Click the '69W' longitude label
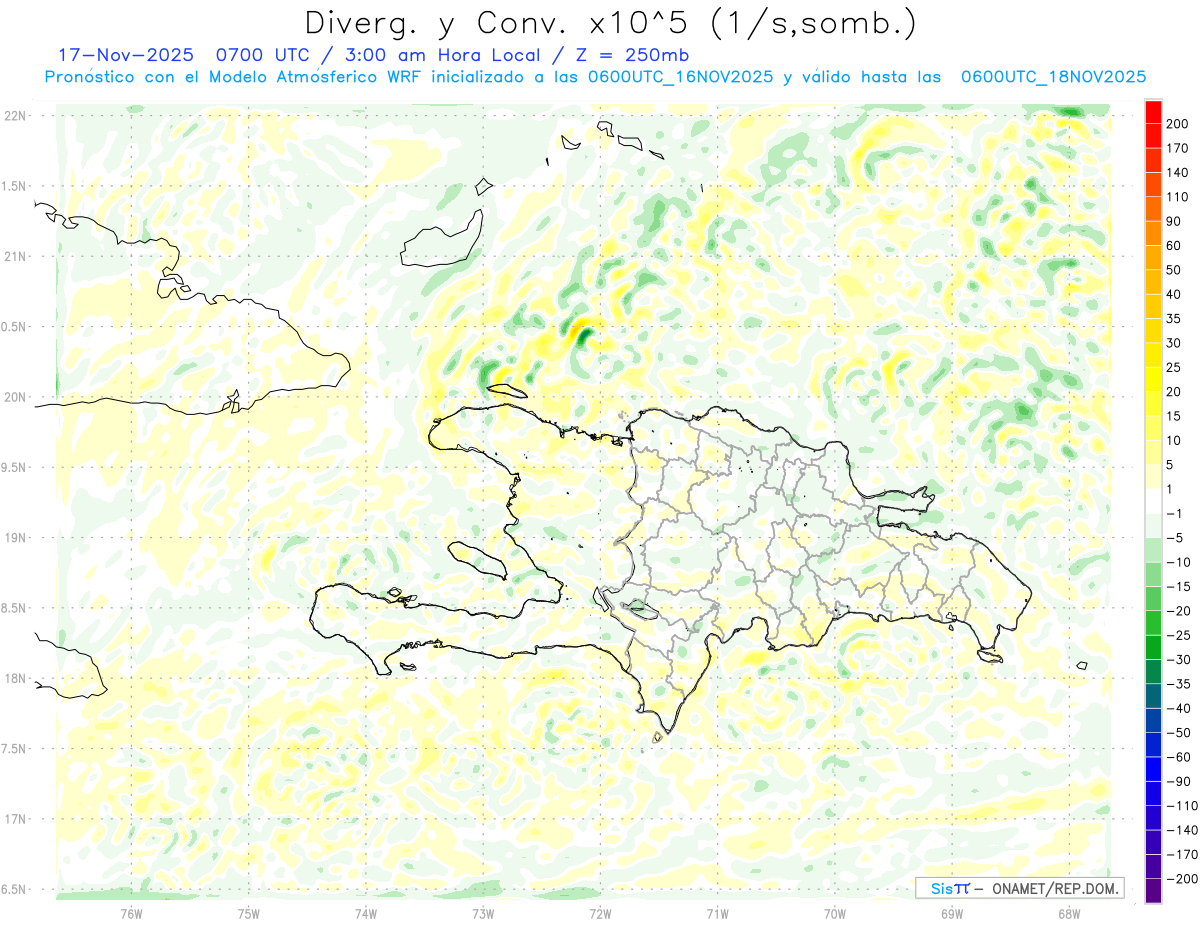This screenshot has width=1200, height=927. (952, 914)
